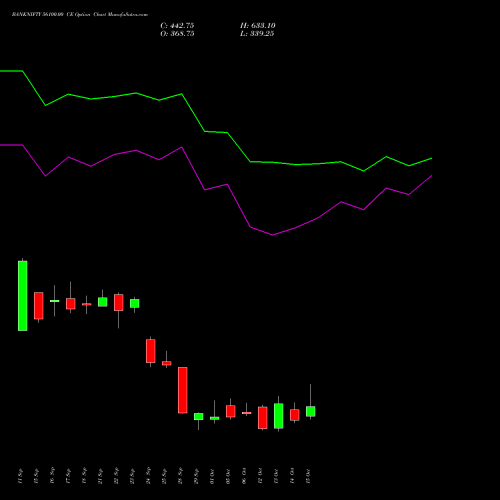Screen dimensions: 500x500
Task: Select the open value O: 368.75
Action: [x=177, y=34]
